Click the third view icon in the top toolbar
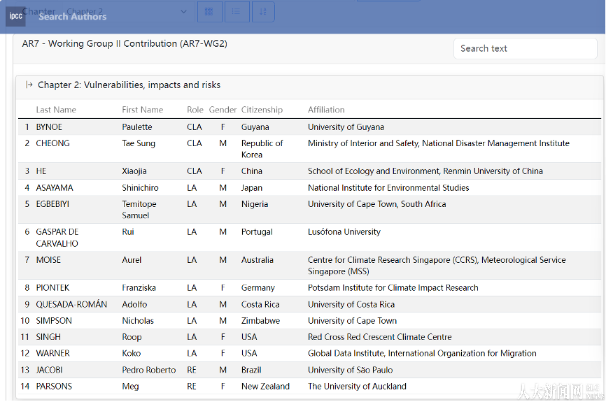This screenshot has width=606, height=402. coord(262,11)
